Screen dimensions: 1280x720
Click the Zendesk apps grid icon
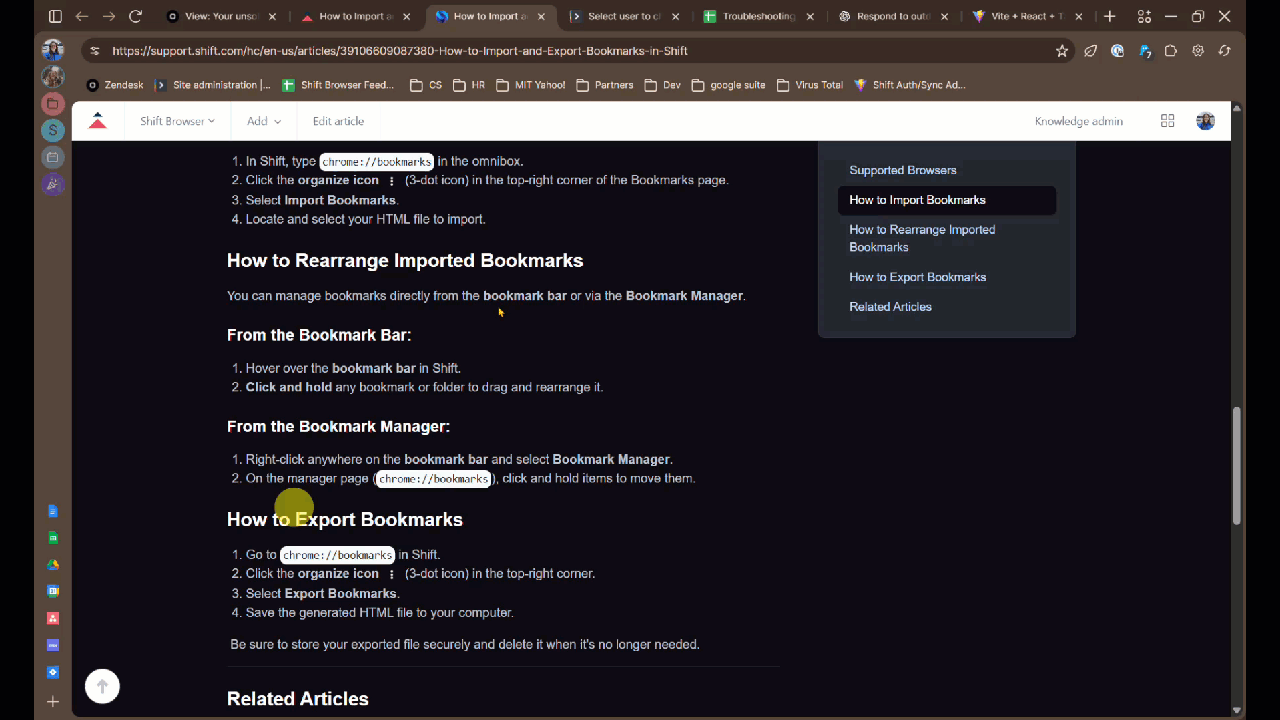point(1167,120)
